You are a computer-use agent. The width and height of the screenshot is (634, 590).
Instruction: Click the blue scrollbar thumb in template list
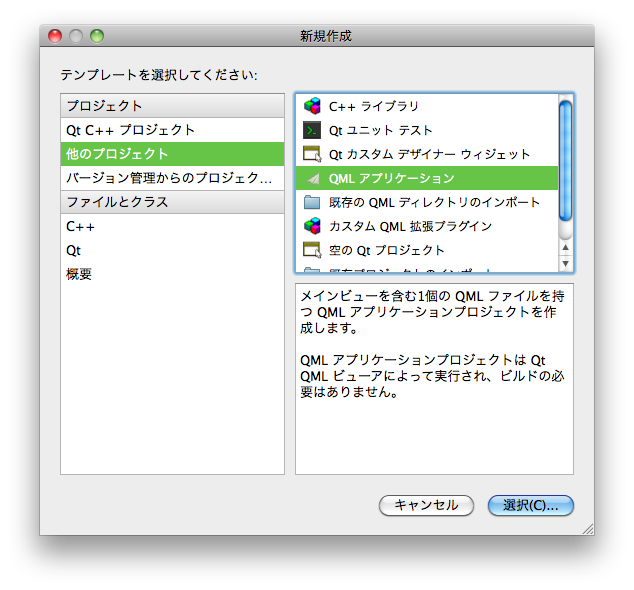(566, 160)
